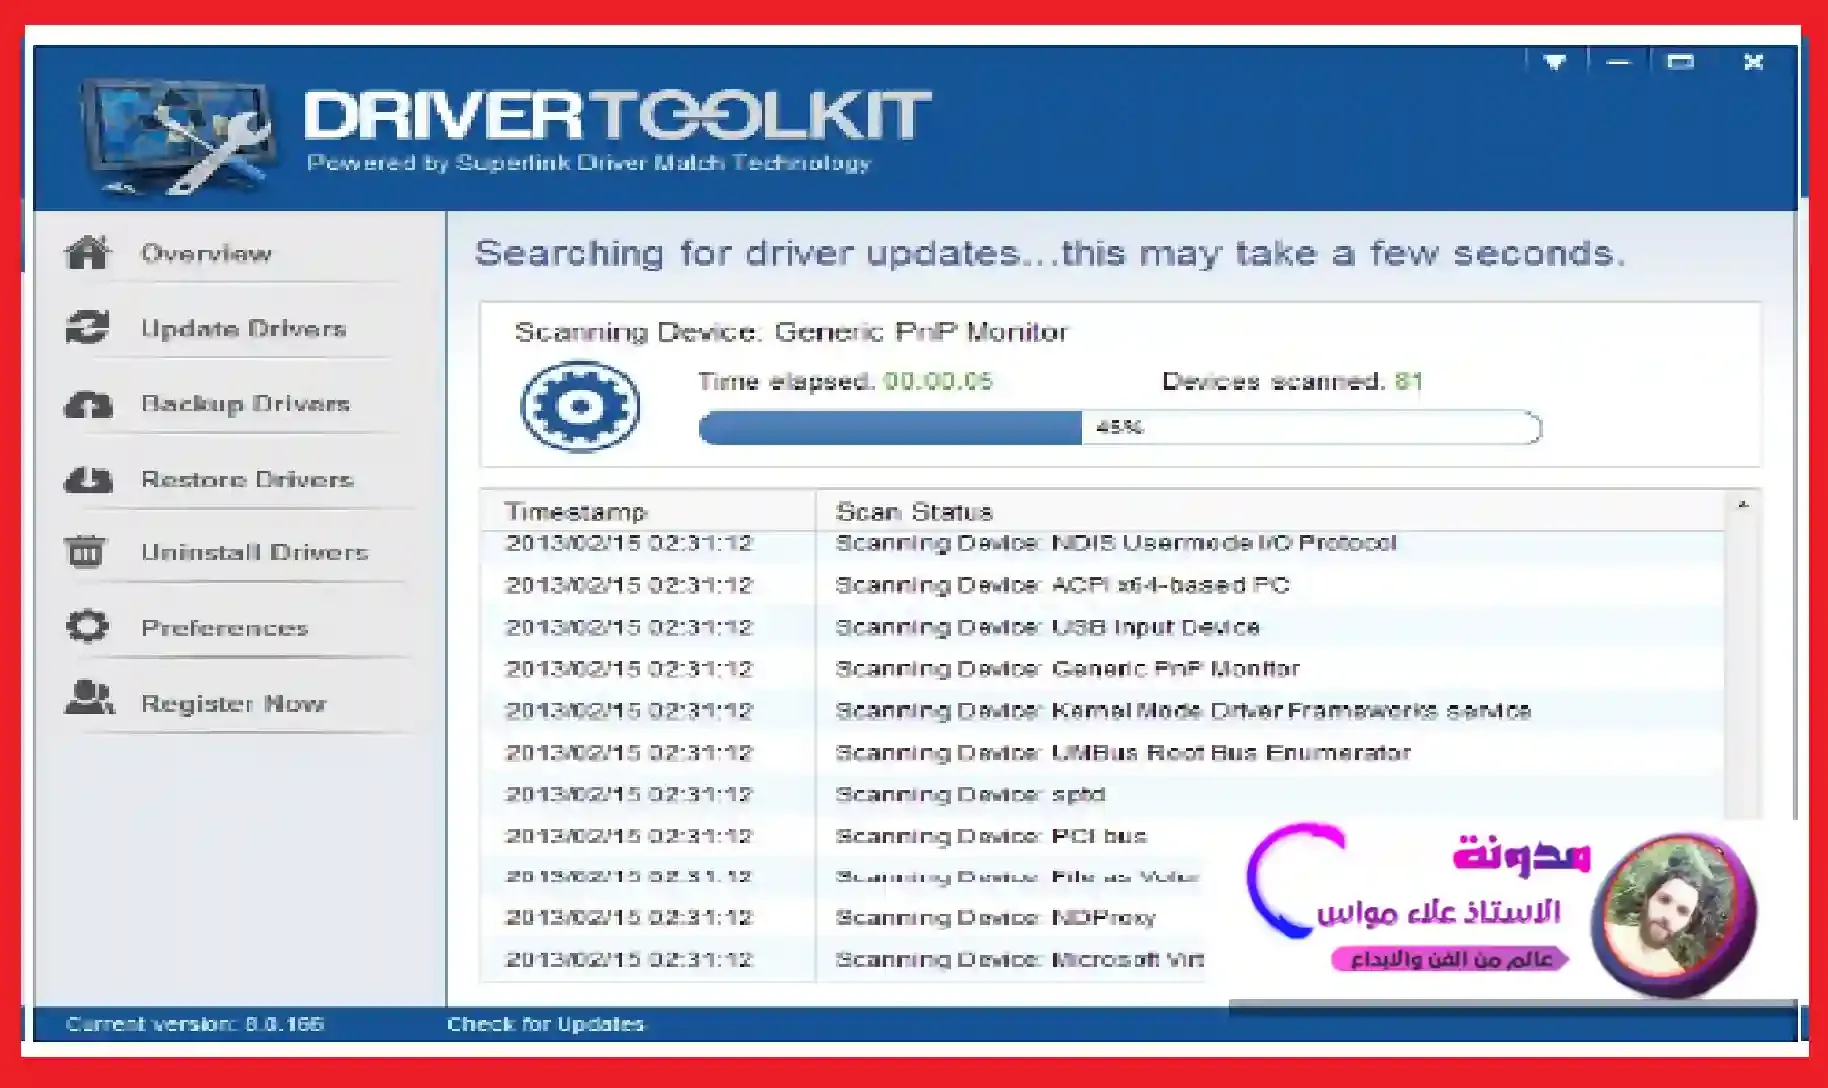
Task: Select the UMBus Root Bus Enumerator row
Action: (1103, 753)
